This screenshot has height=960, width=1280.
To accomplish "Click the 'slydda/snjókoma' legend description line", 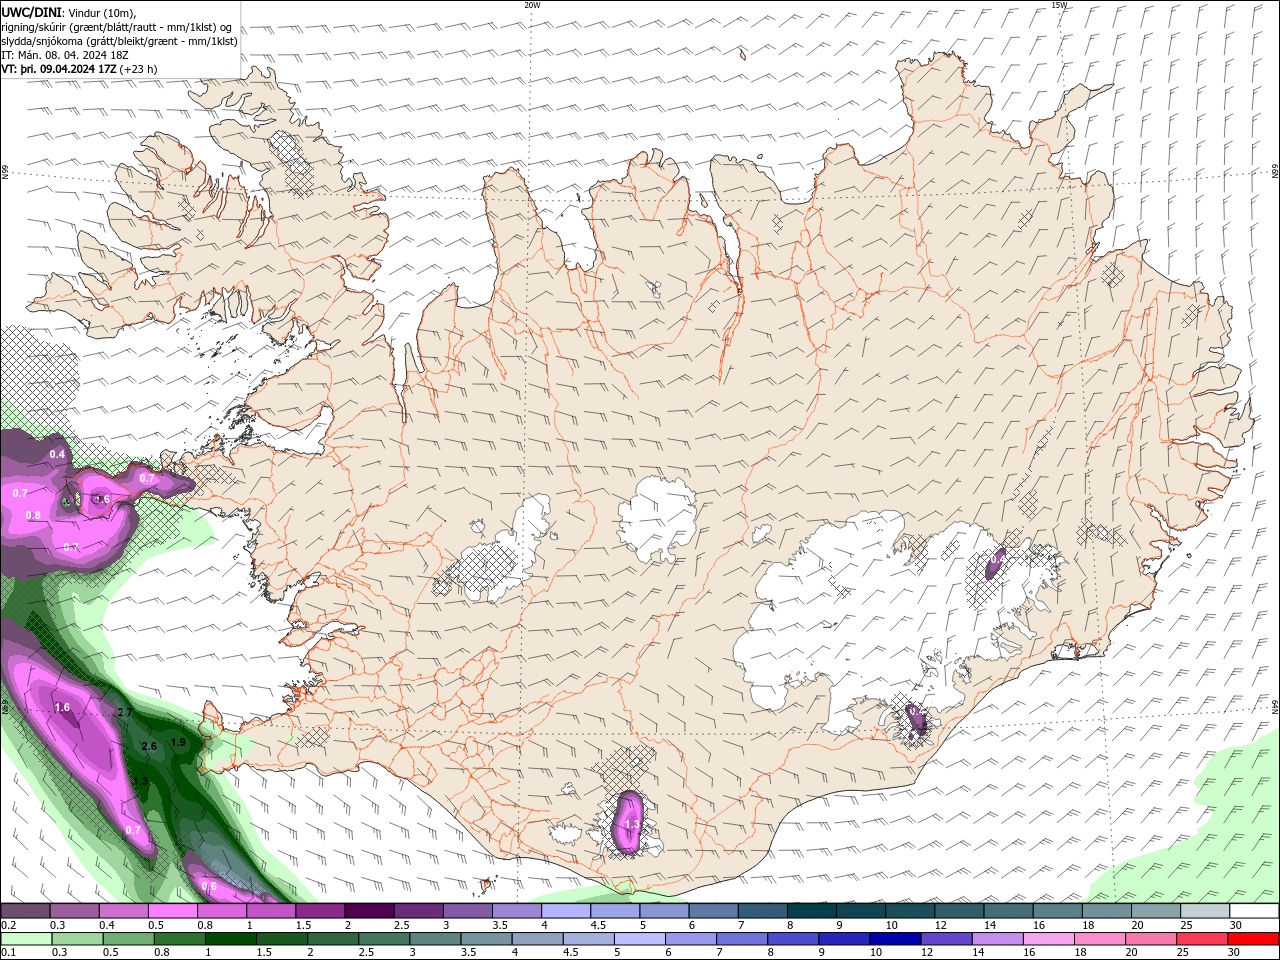I will coord(120,41).
